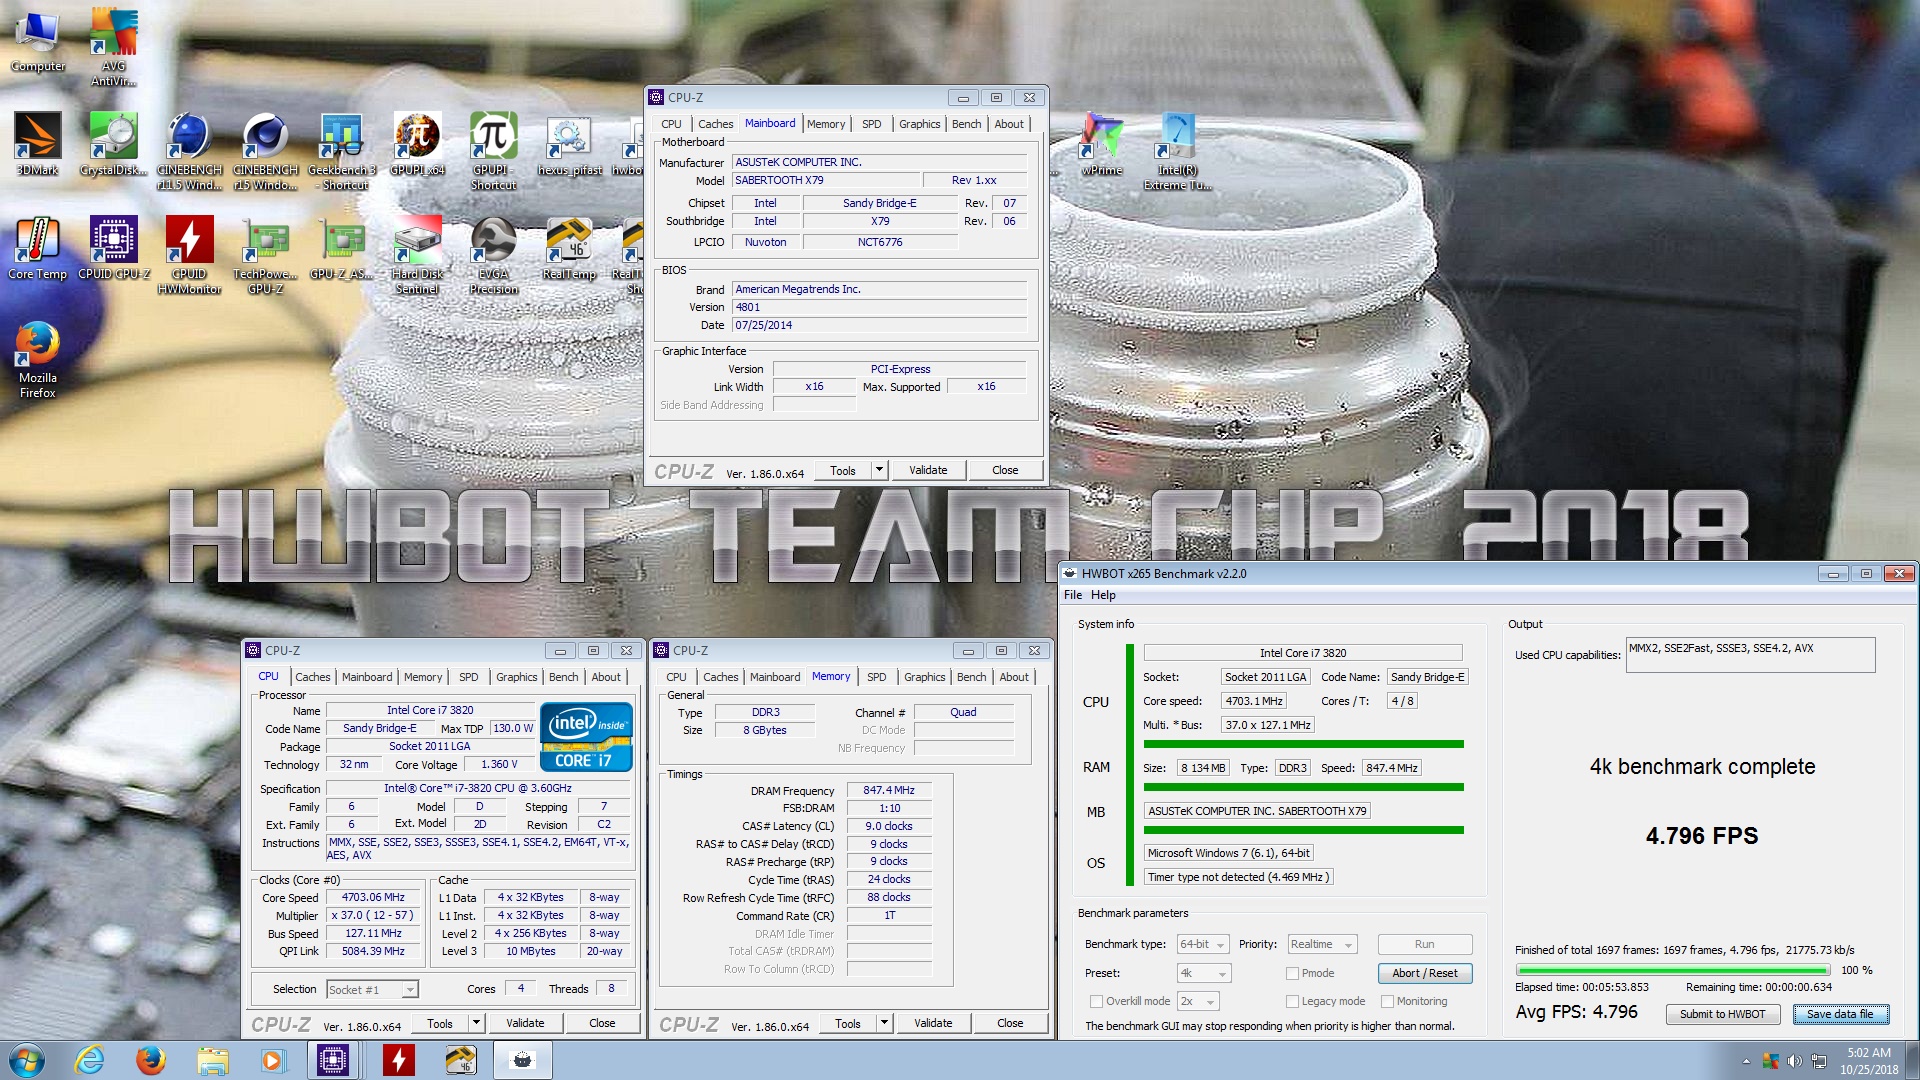Open About tab in Memory window
The width and height of the screenshot is (1920, 1080).
click(x=1014, y=677)
